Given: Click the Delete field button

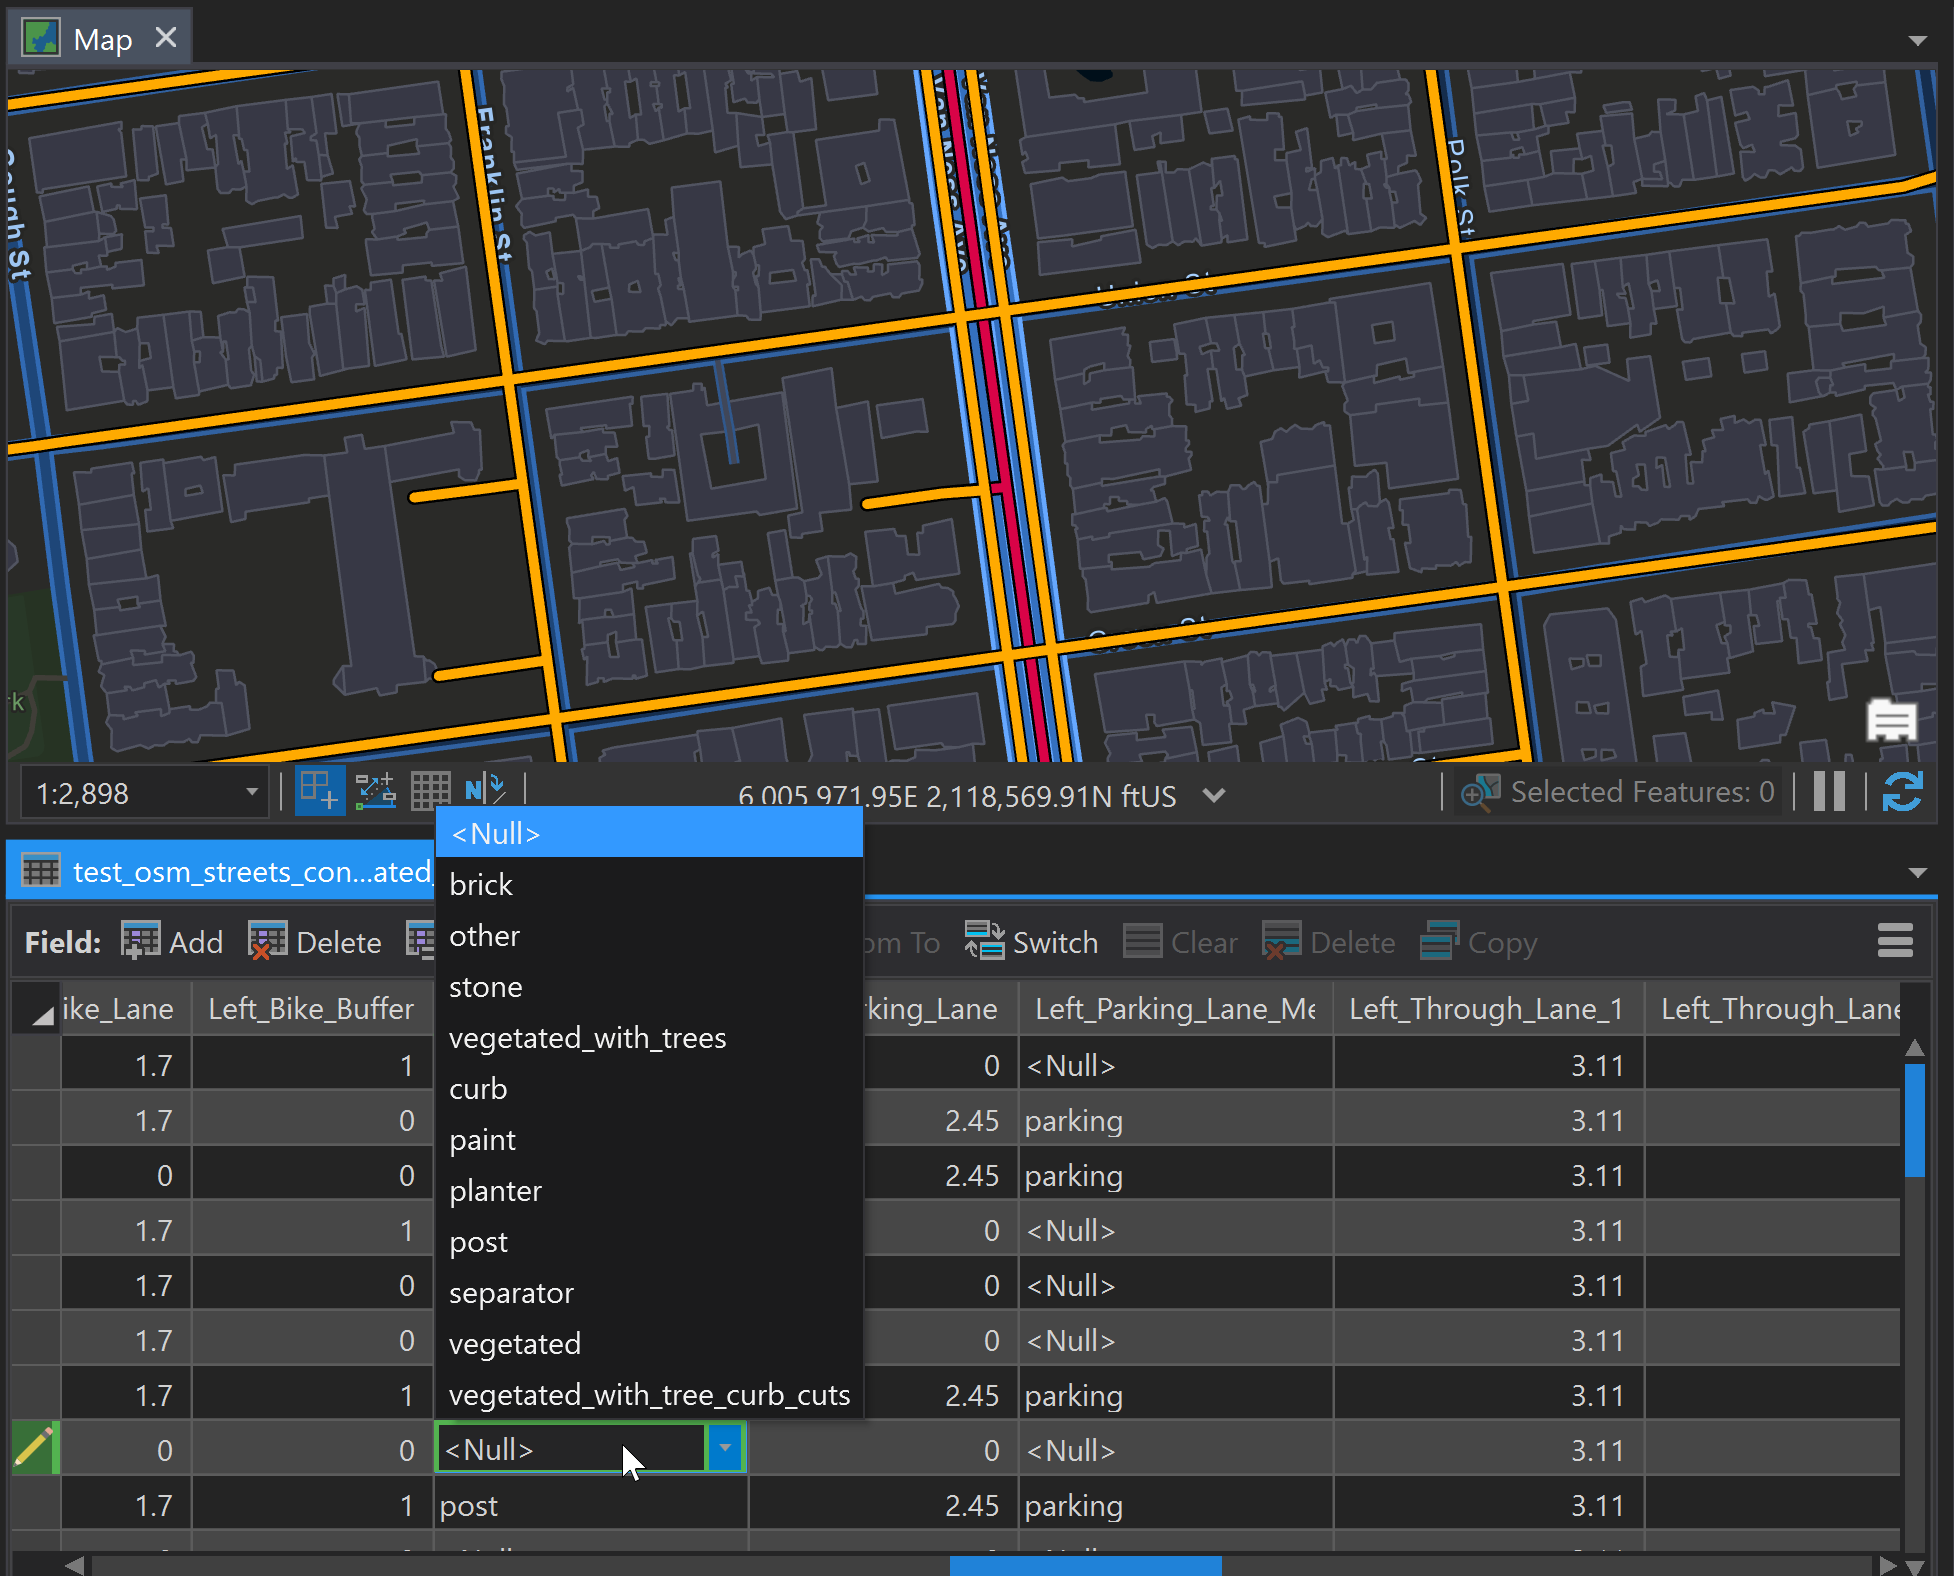Looking at the screenshot, I should pyautogui.click(x=314, y=941).
